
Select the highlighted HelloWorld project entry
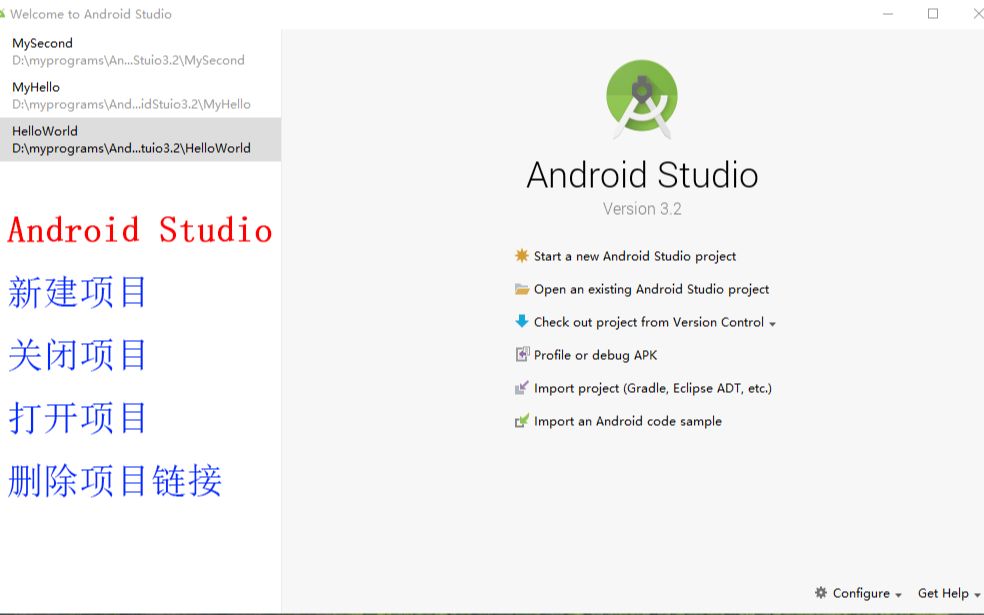tap(140, 139)
